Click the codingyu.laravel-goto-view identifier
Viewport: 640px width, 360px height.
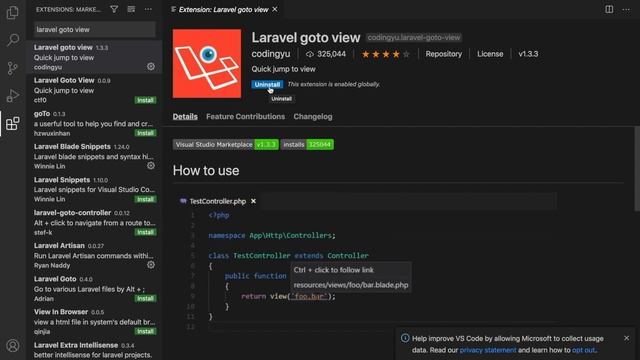click(x=413, y=38)
